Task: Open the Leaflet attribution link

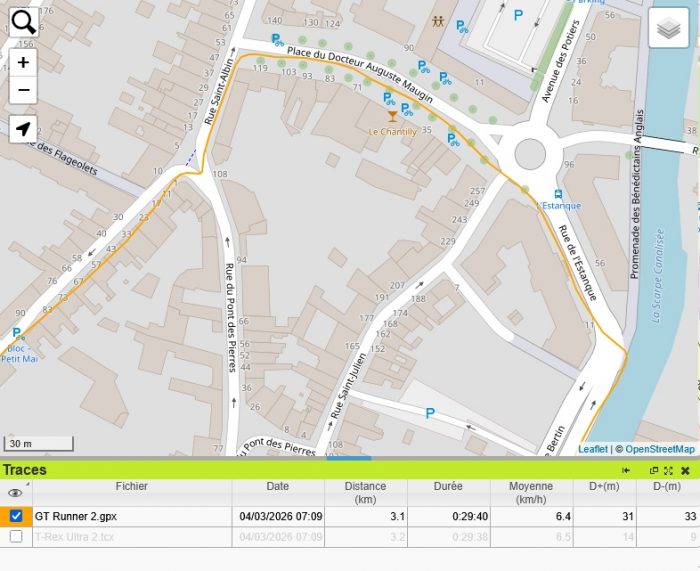Action: click(x=592, y=450)
